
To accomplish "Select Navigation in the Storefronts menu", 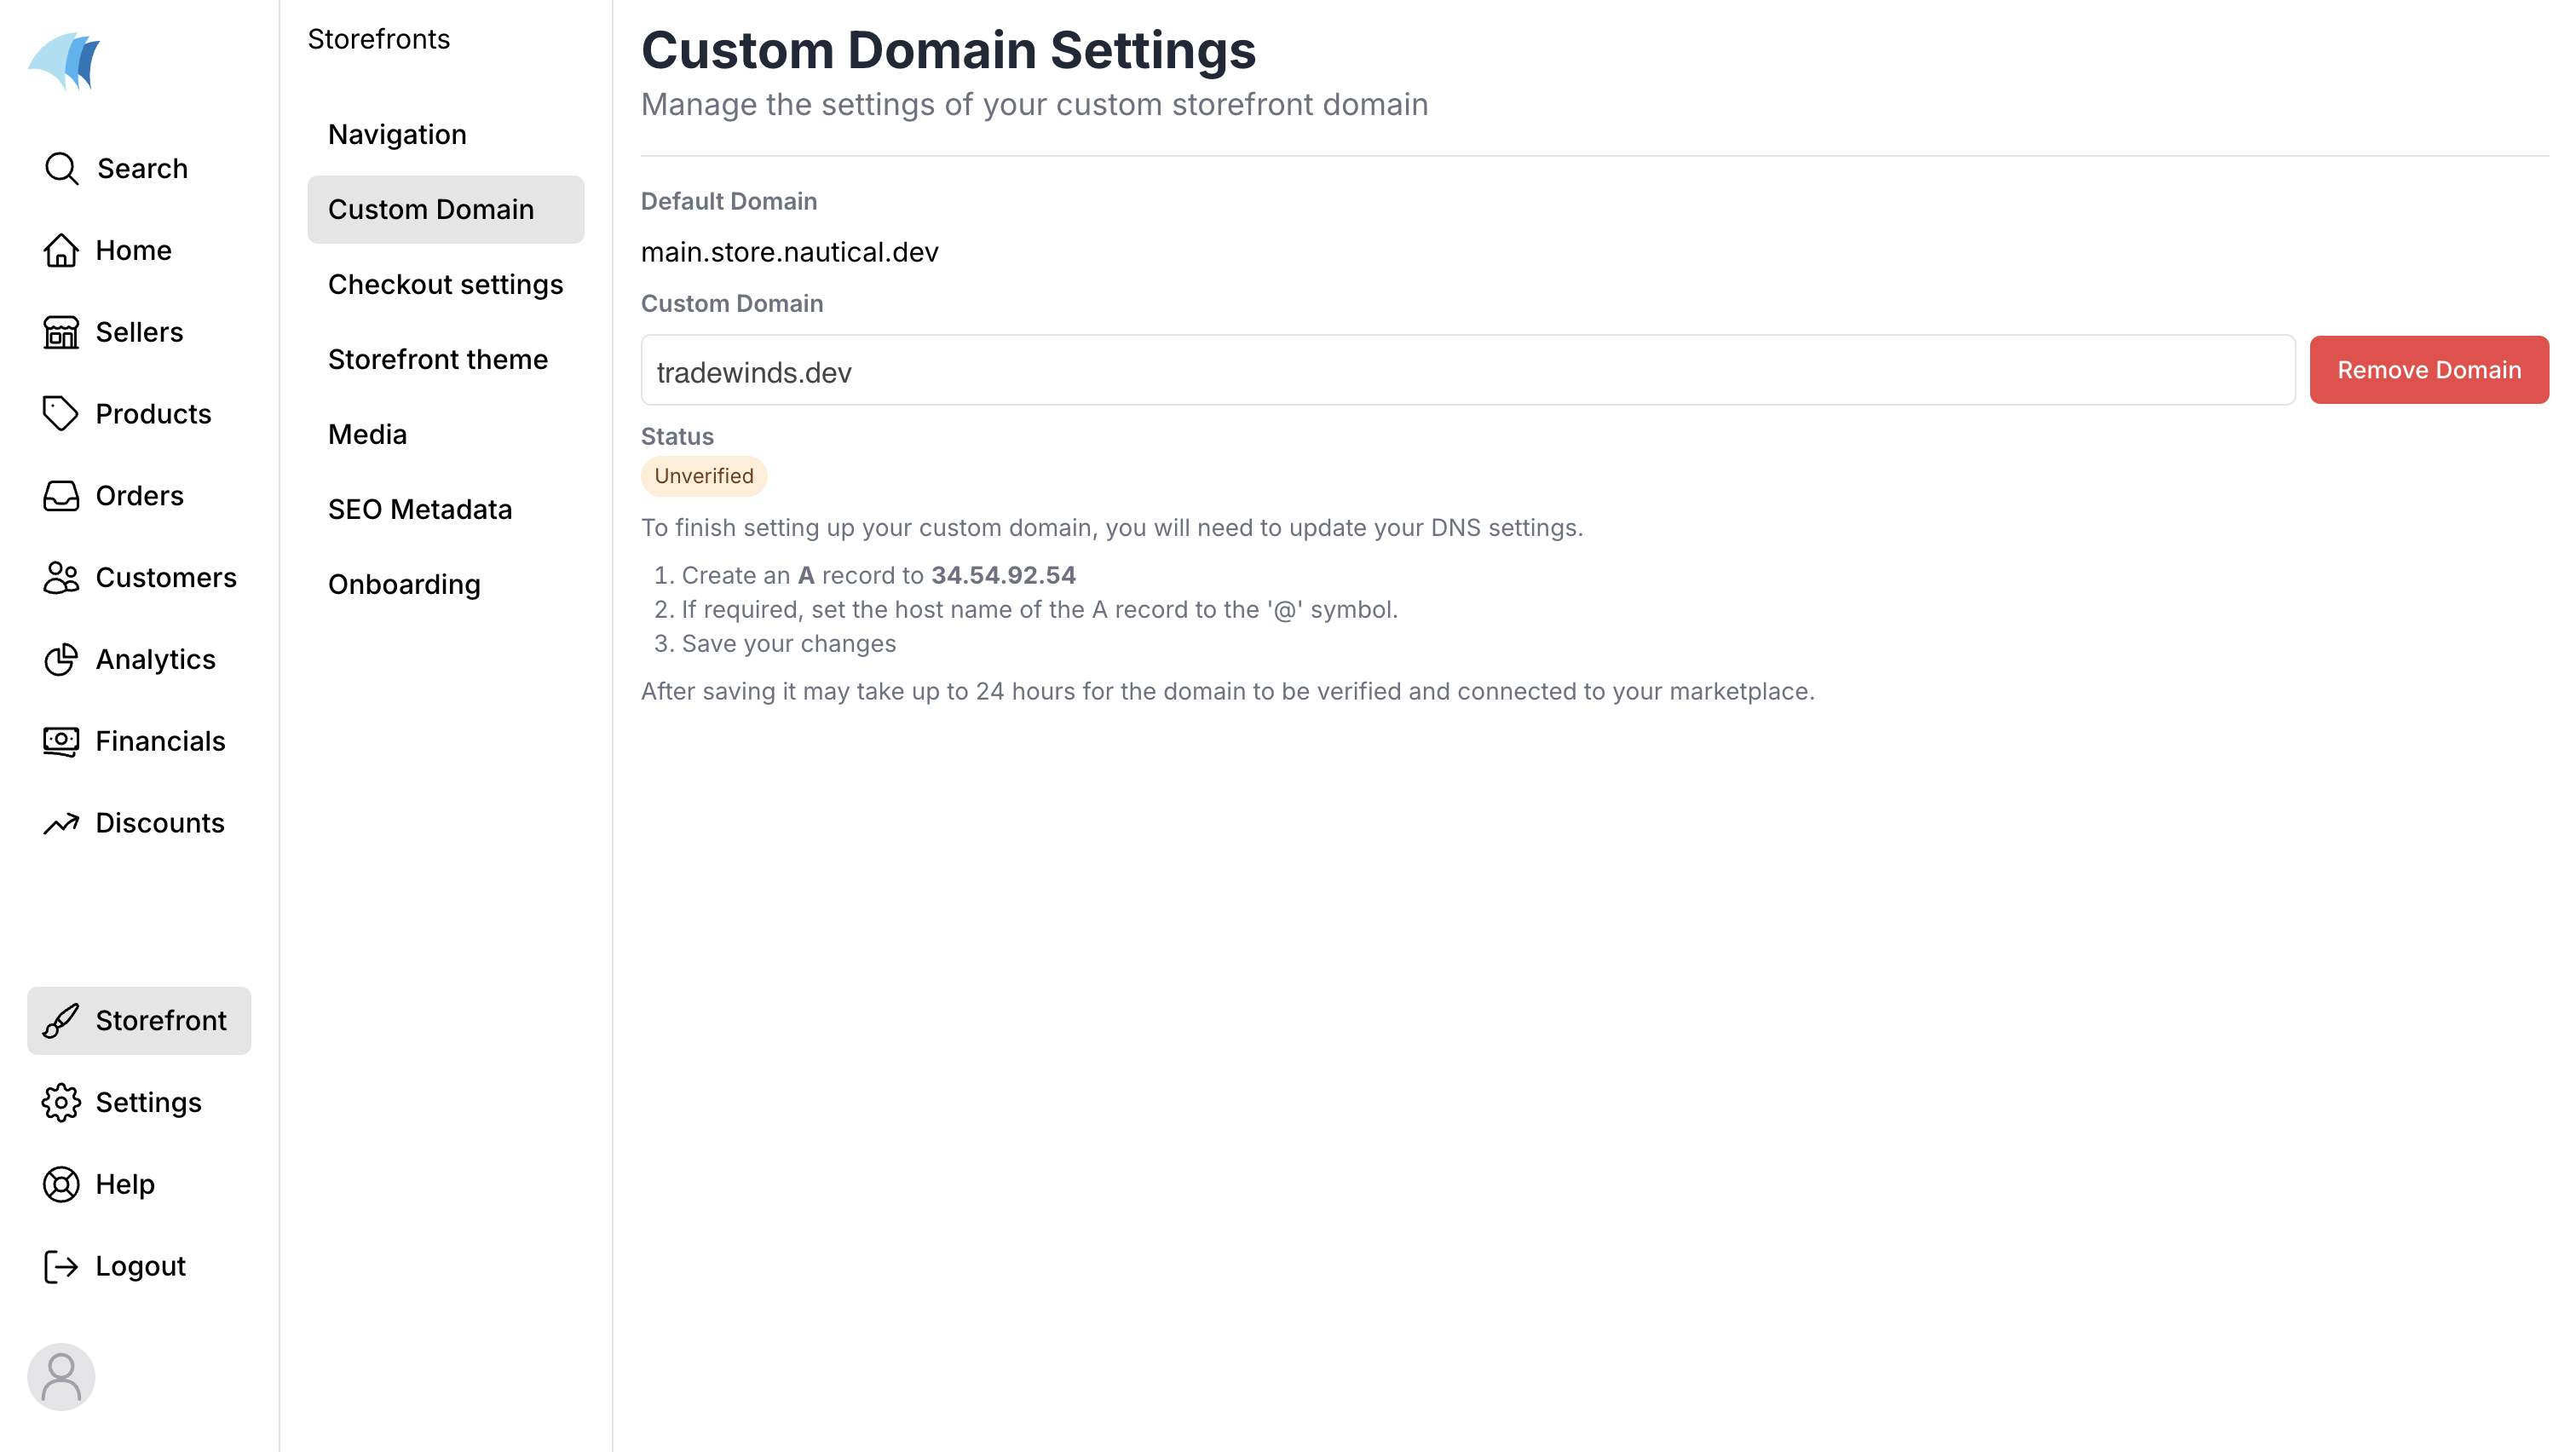I will point(397,134).
